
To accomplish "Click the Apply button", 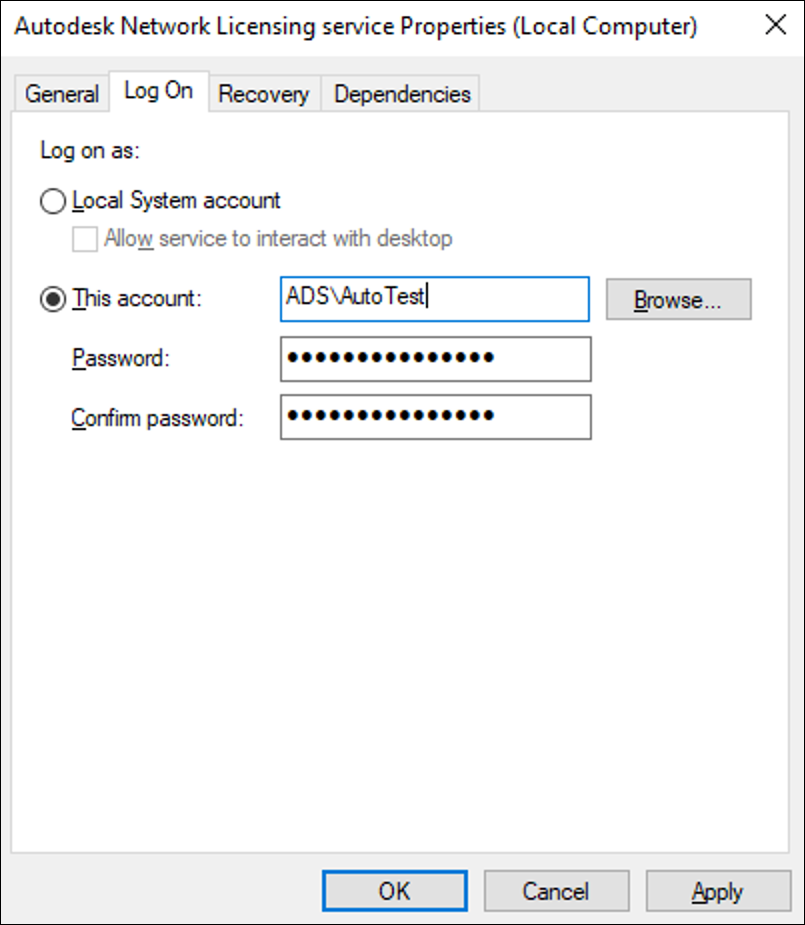I will tap(717, 891).
